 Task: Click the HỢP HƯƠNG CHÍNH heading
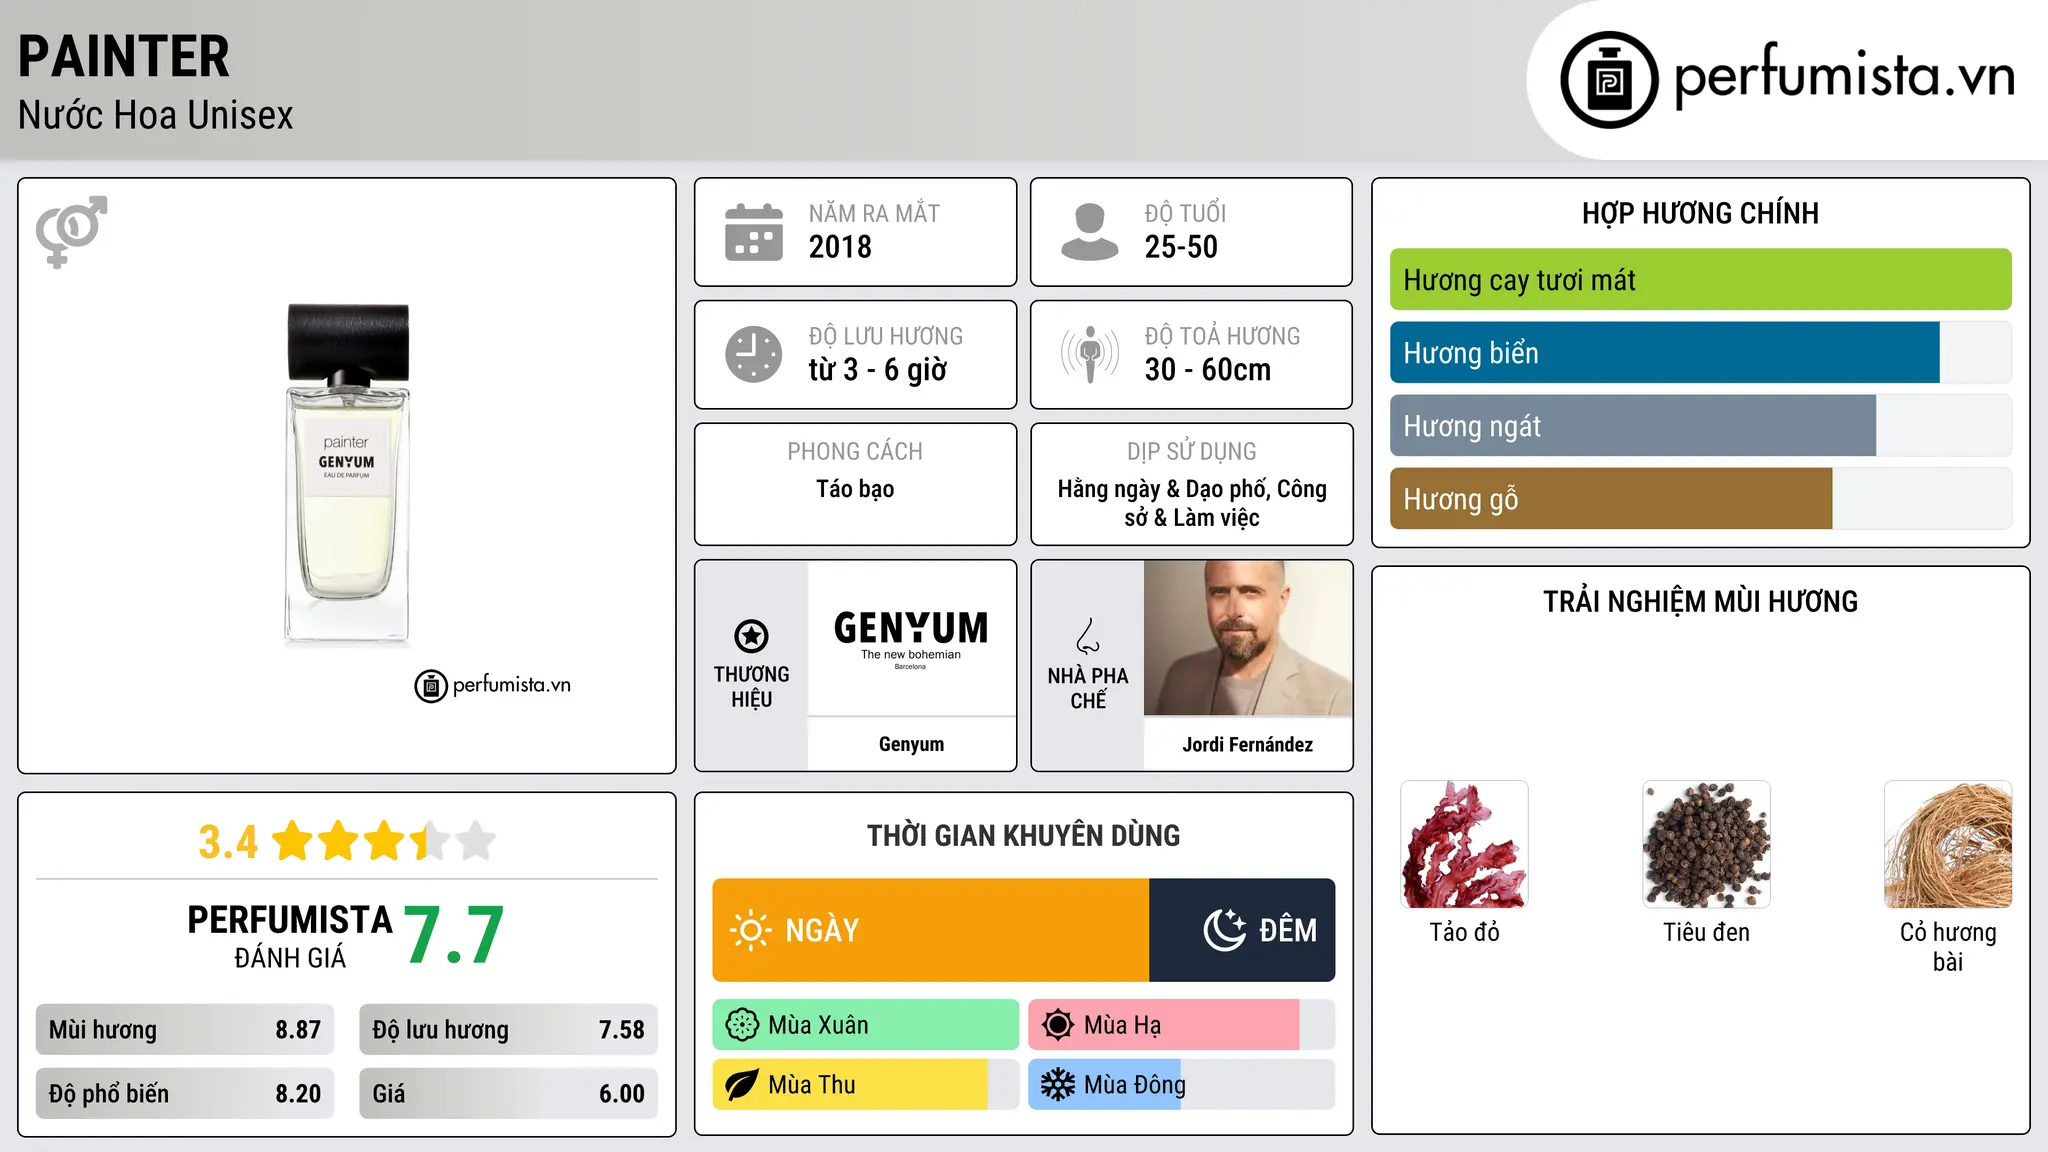coord(1700,213)
